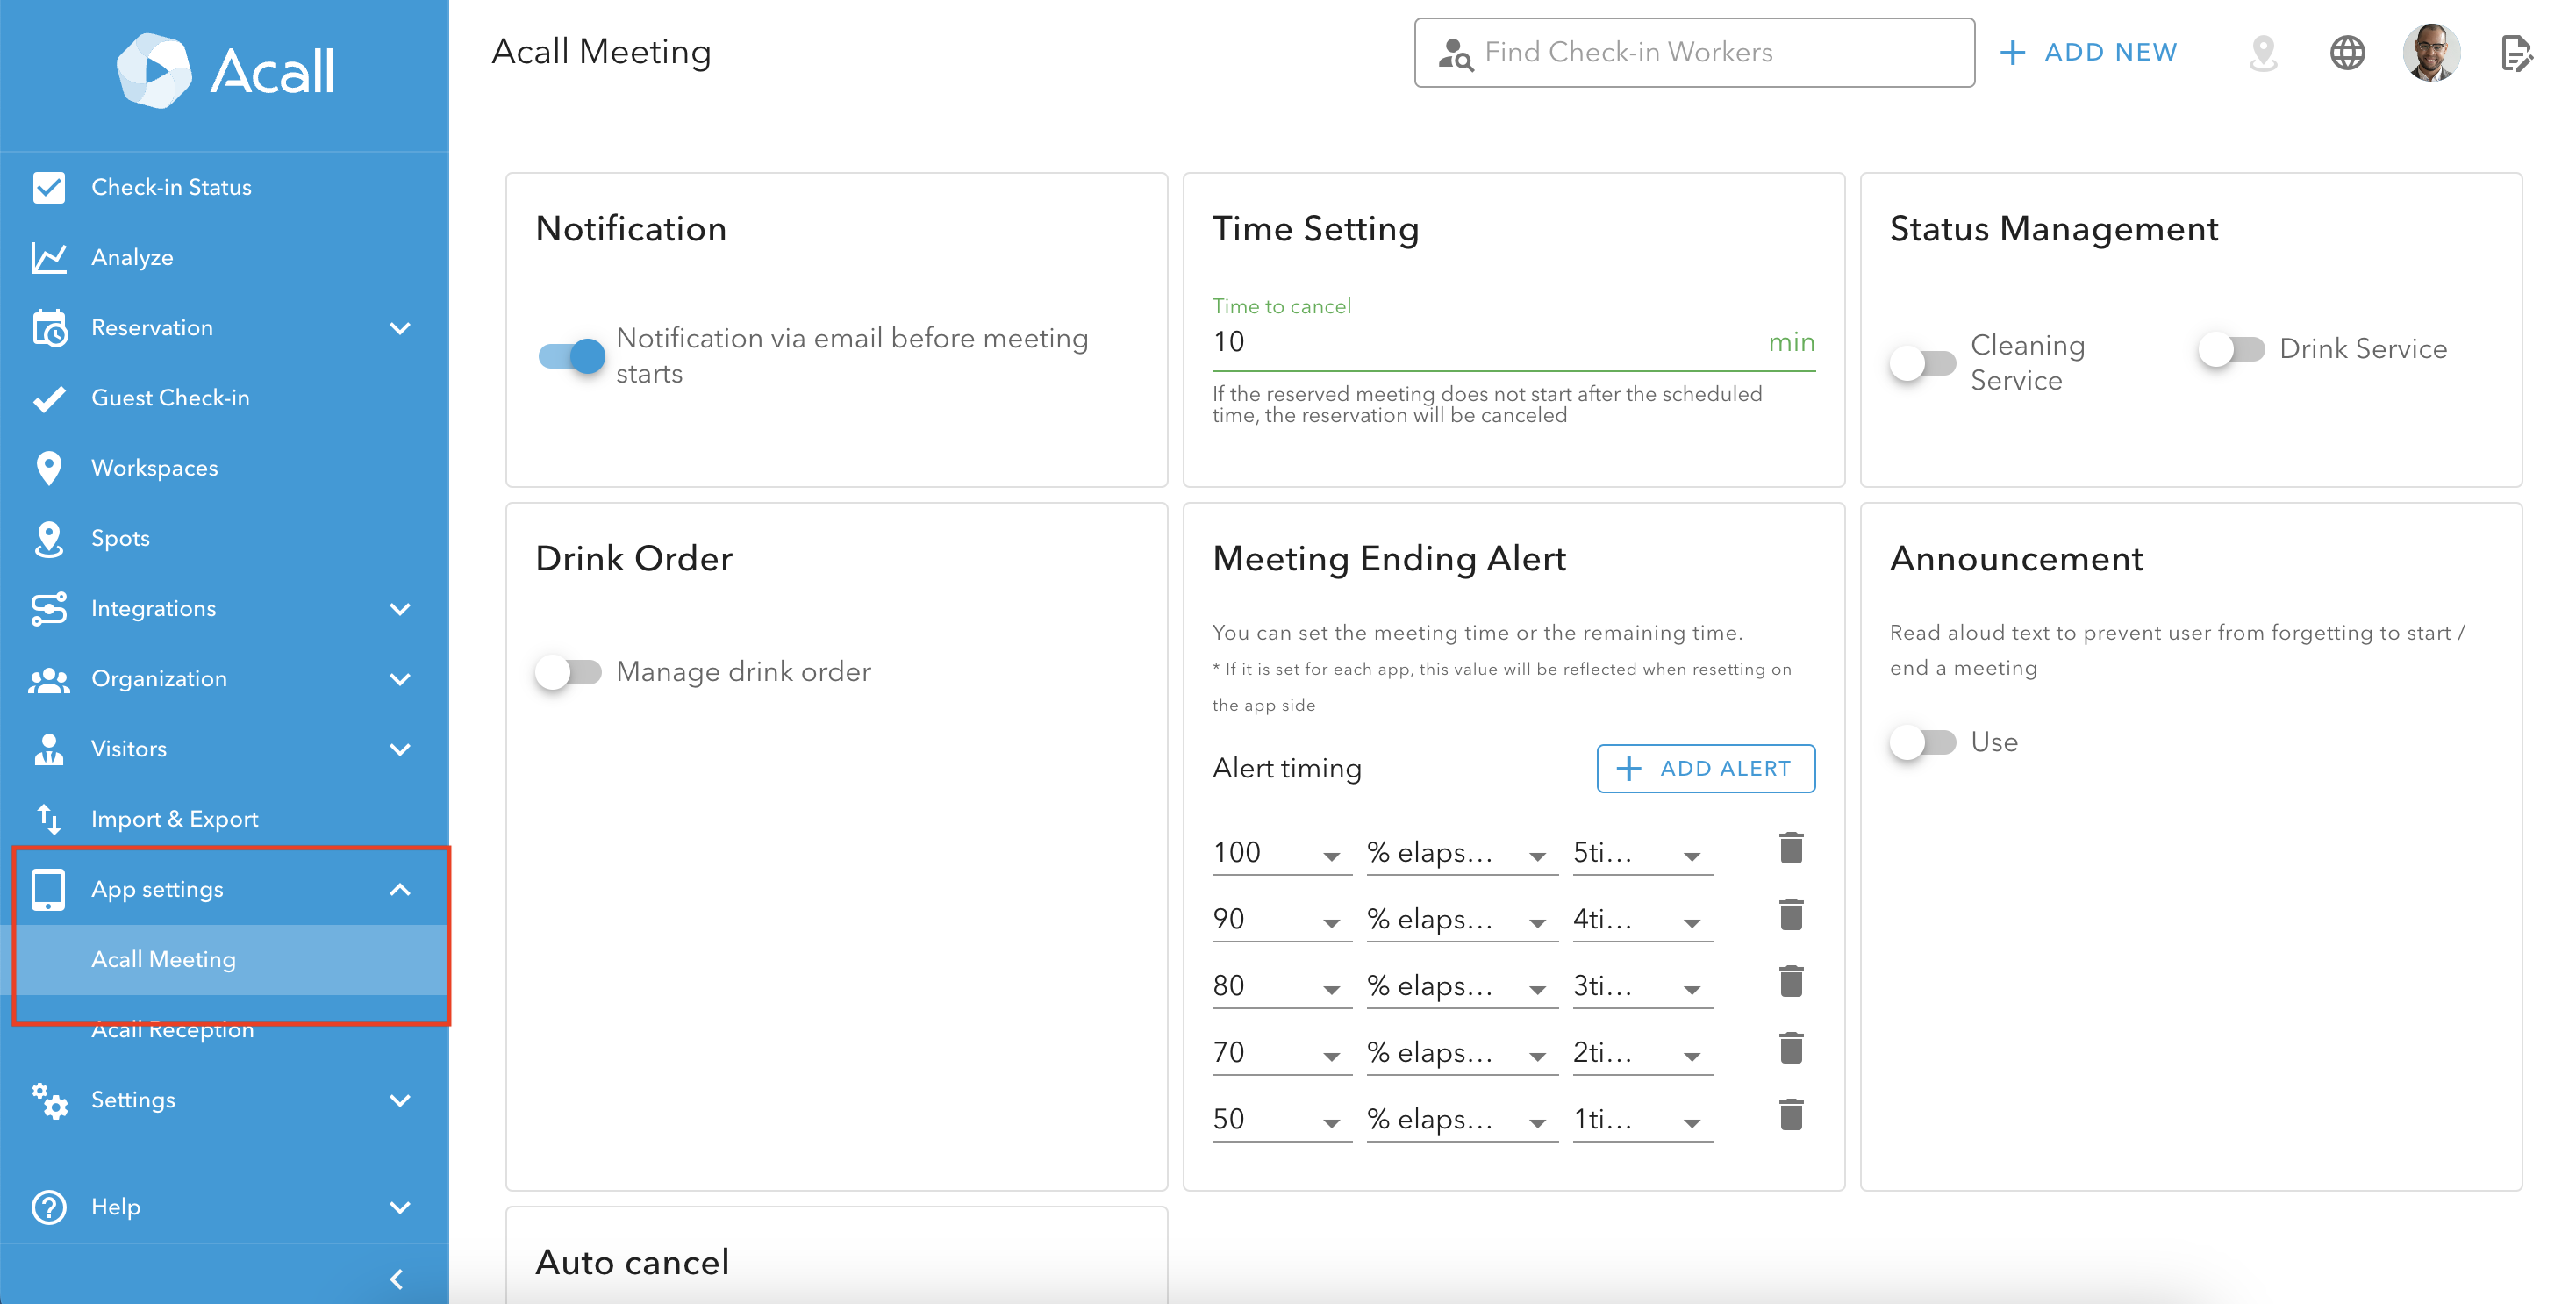Image resolution: width=2576 pixels, height=1304 pixels.
Task: Delete the alert row with value 70
Action: 1791,1049
